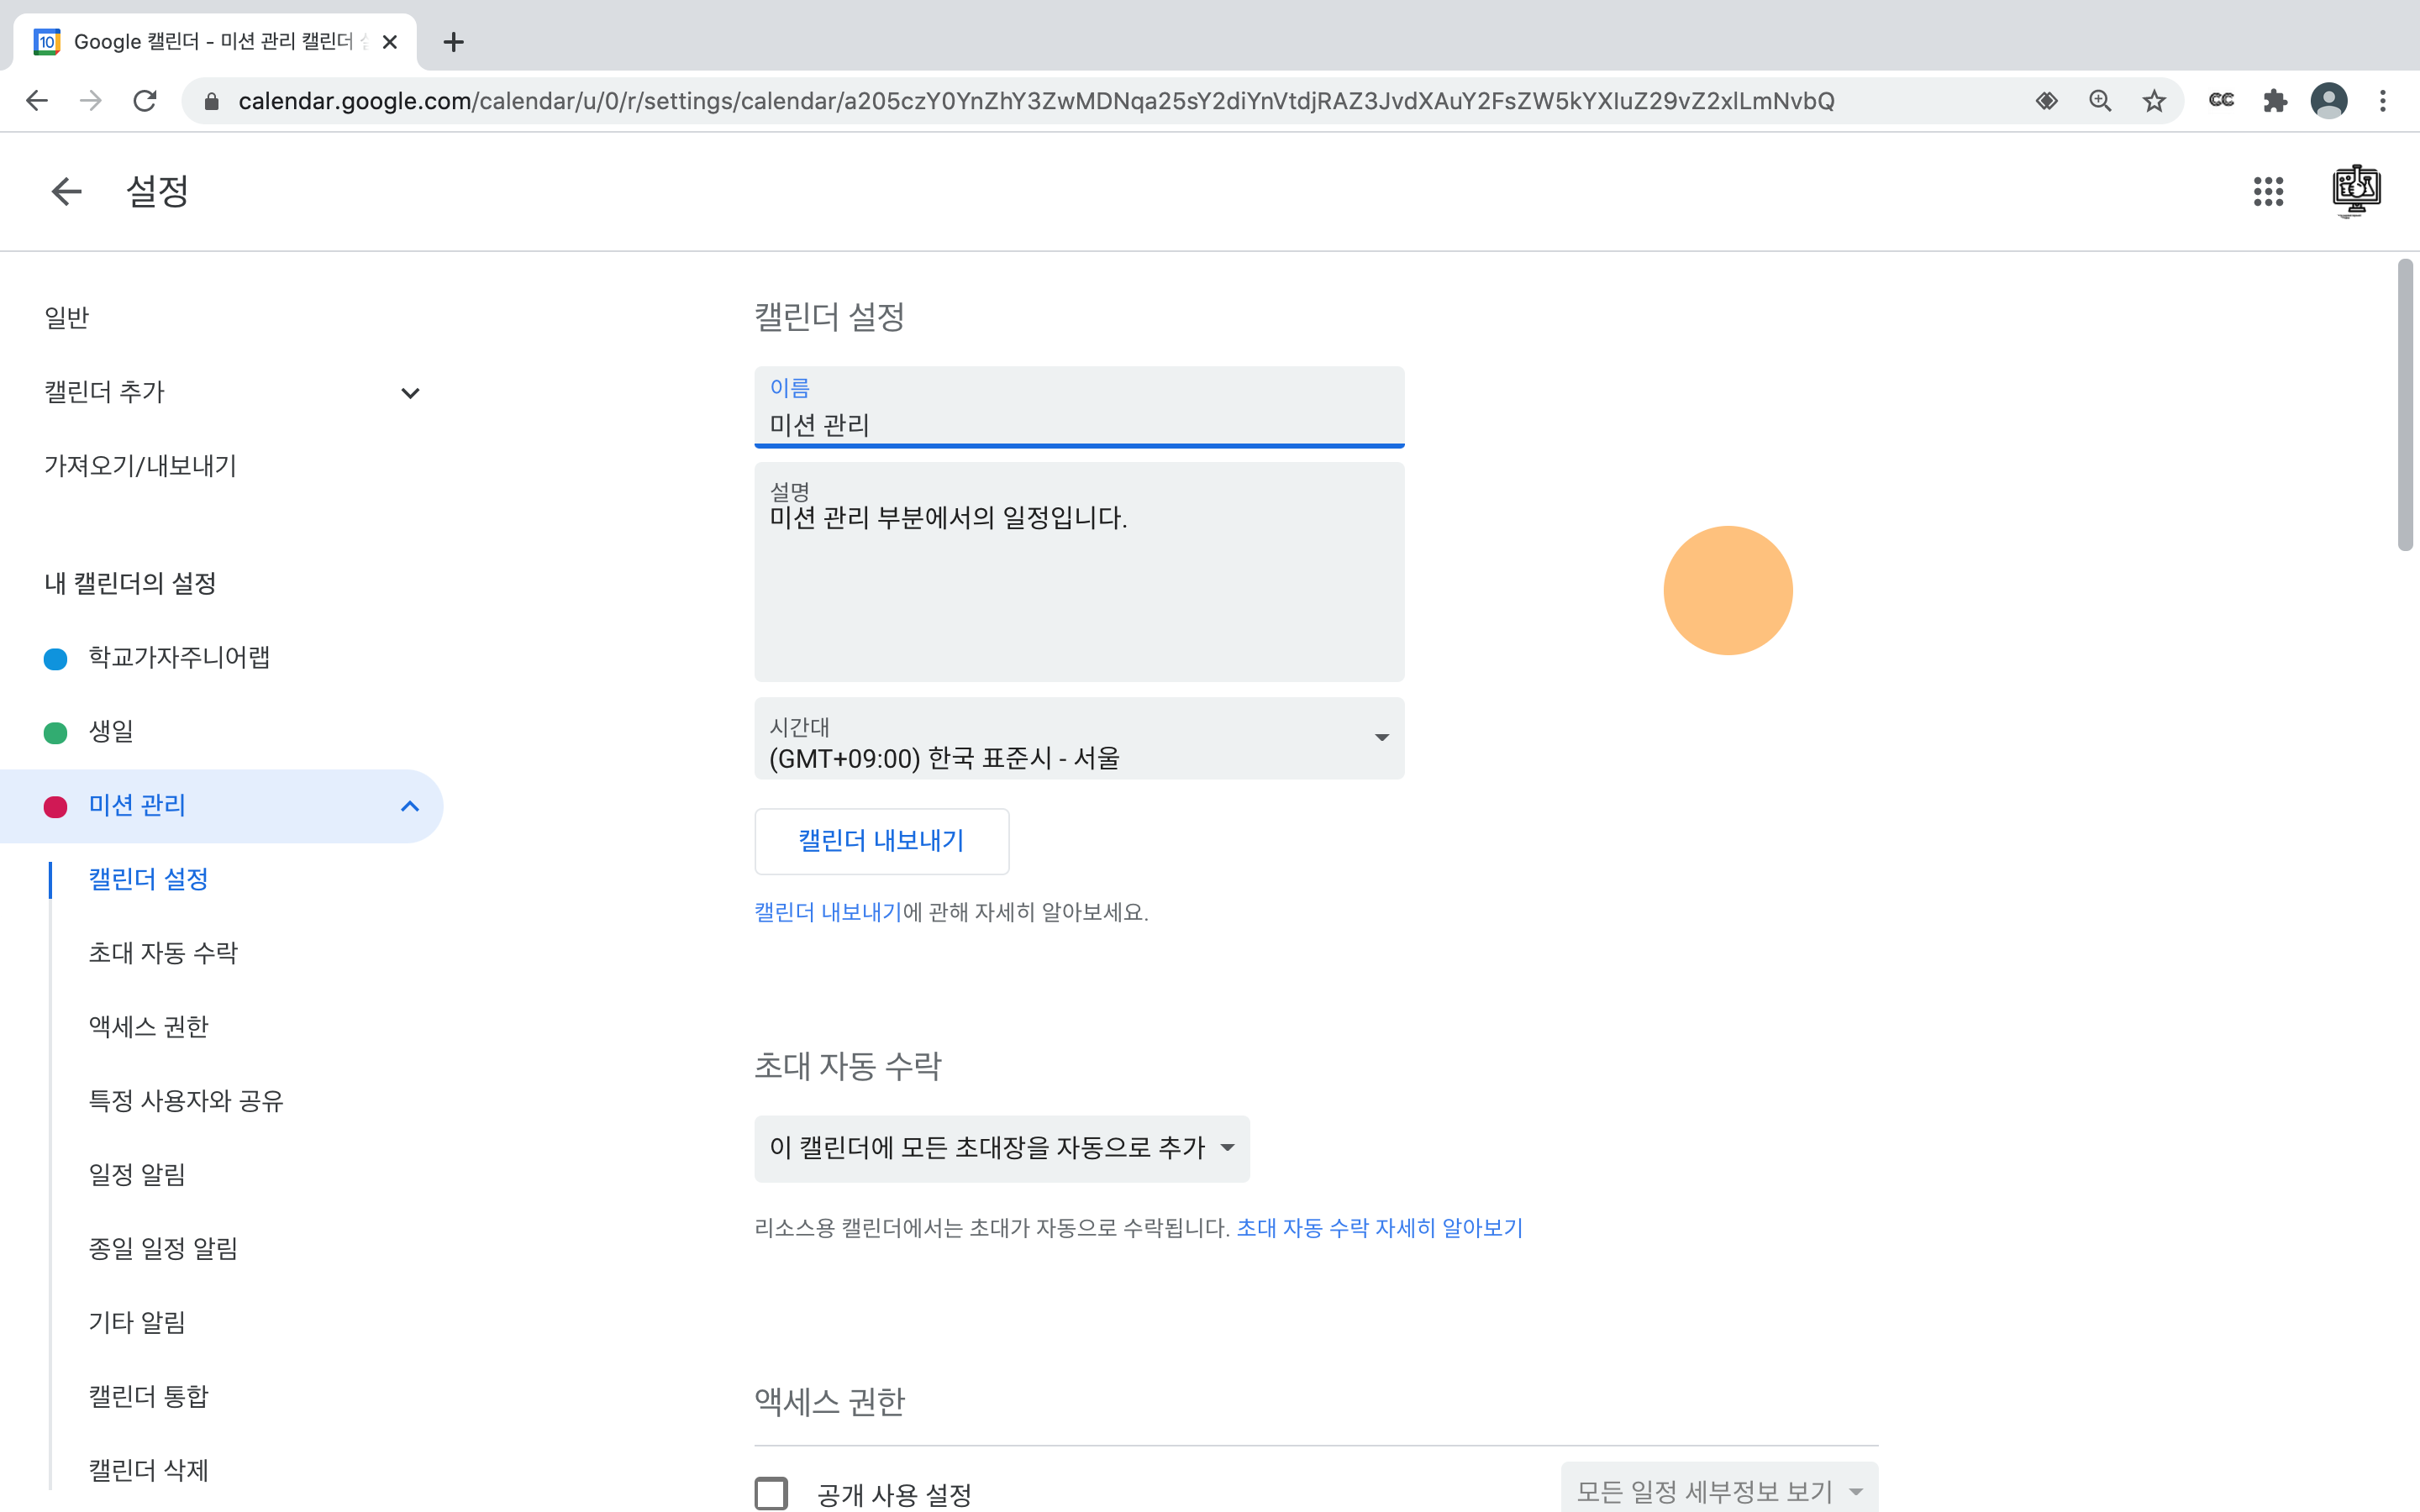Bookmark page with star icon
2420x1512 pixels.
[2154, 101]
